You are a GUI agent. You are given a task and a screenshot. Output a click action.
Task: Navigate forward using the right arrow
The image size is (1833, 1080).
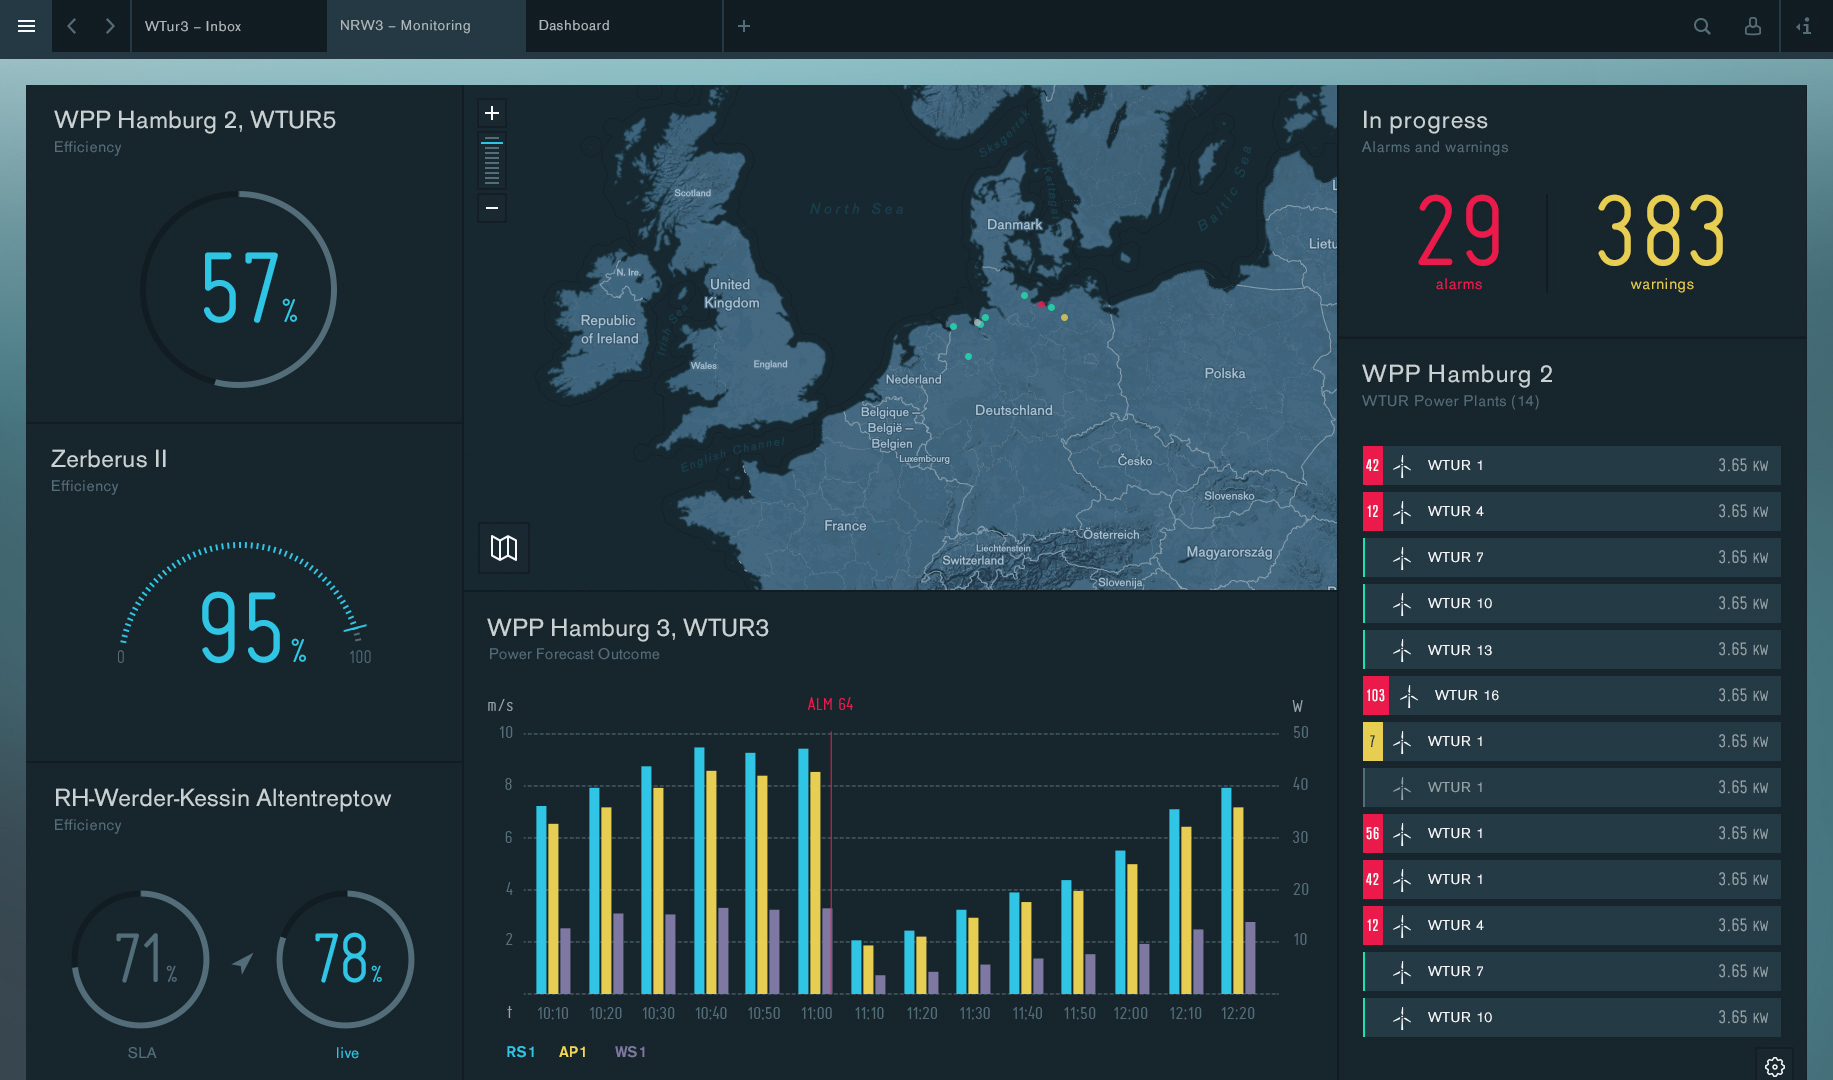coord(110,26)
